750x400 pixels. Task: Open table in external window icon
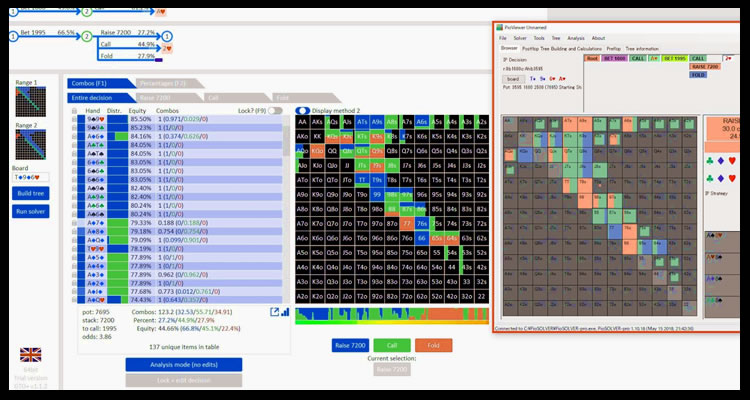click(x=275, y=312)
